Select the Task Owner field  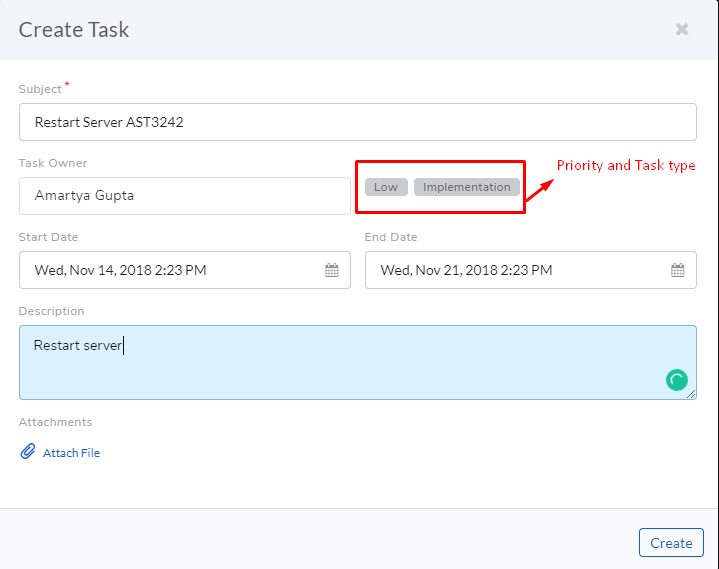(185, 196)
